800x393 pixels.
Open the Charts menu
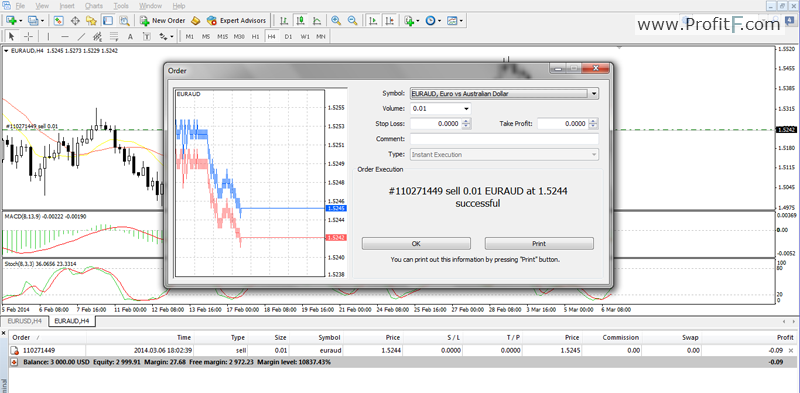tap(94, 6)
